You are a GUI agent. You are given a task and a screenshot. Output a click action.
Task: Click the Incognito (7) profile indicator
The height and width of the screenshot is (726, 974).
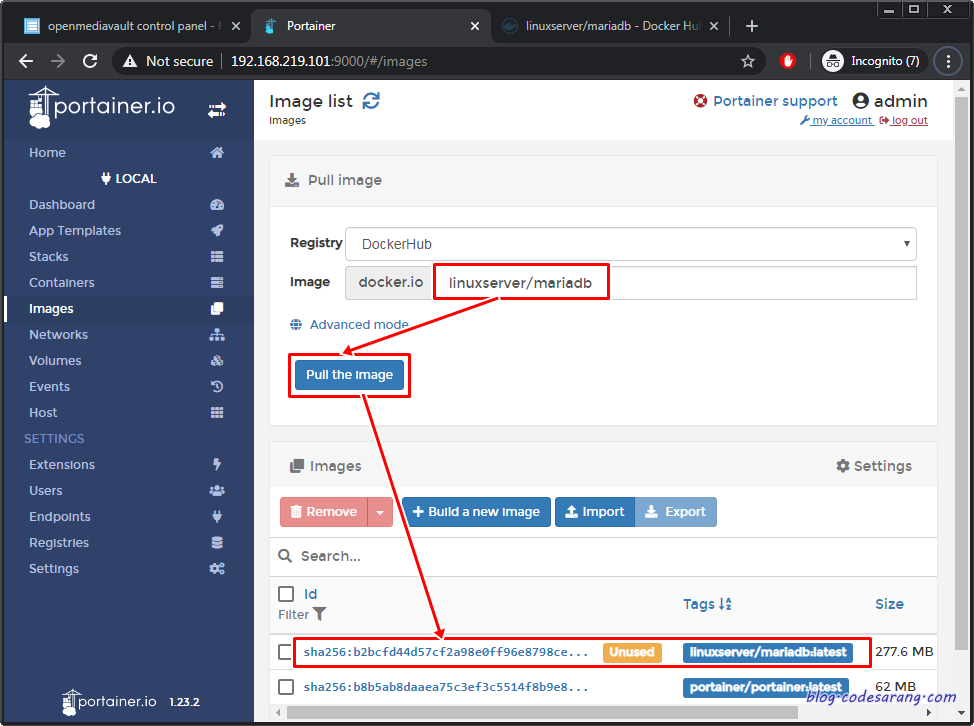(x=874, y=61)
